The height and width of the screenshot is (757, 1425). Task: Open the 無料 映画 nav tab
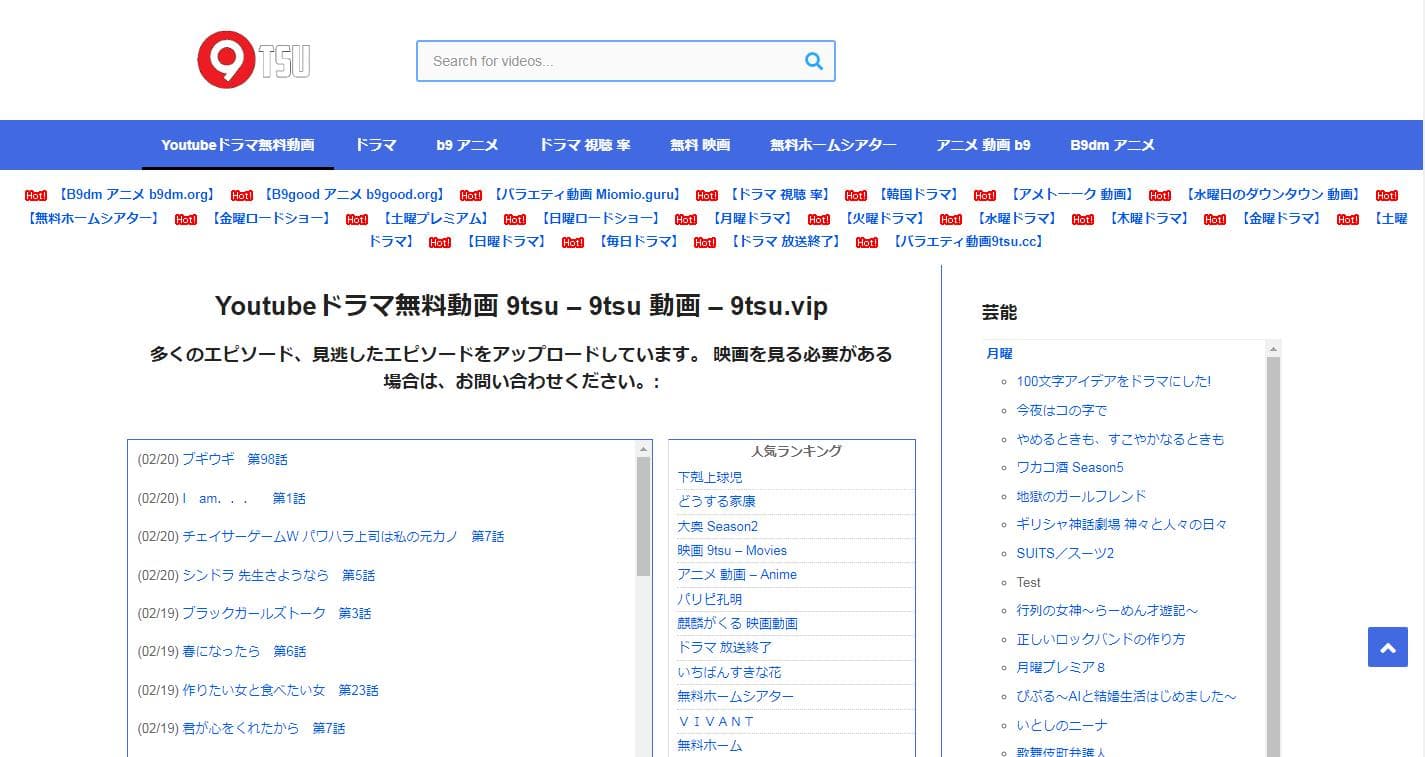pyautogui.click(x=700, y=145)
